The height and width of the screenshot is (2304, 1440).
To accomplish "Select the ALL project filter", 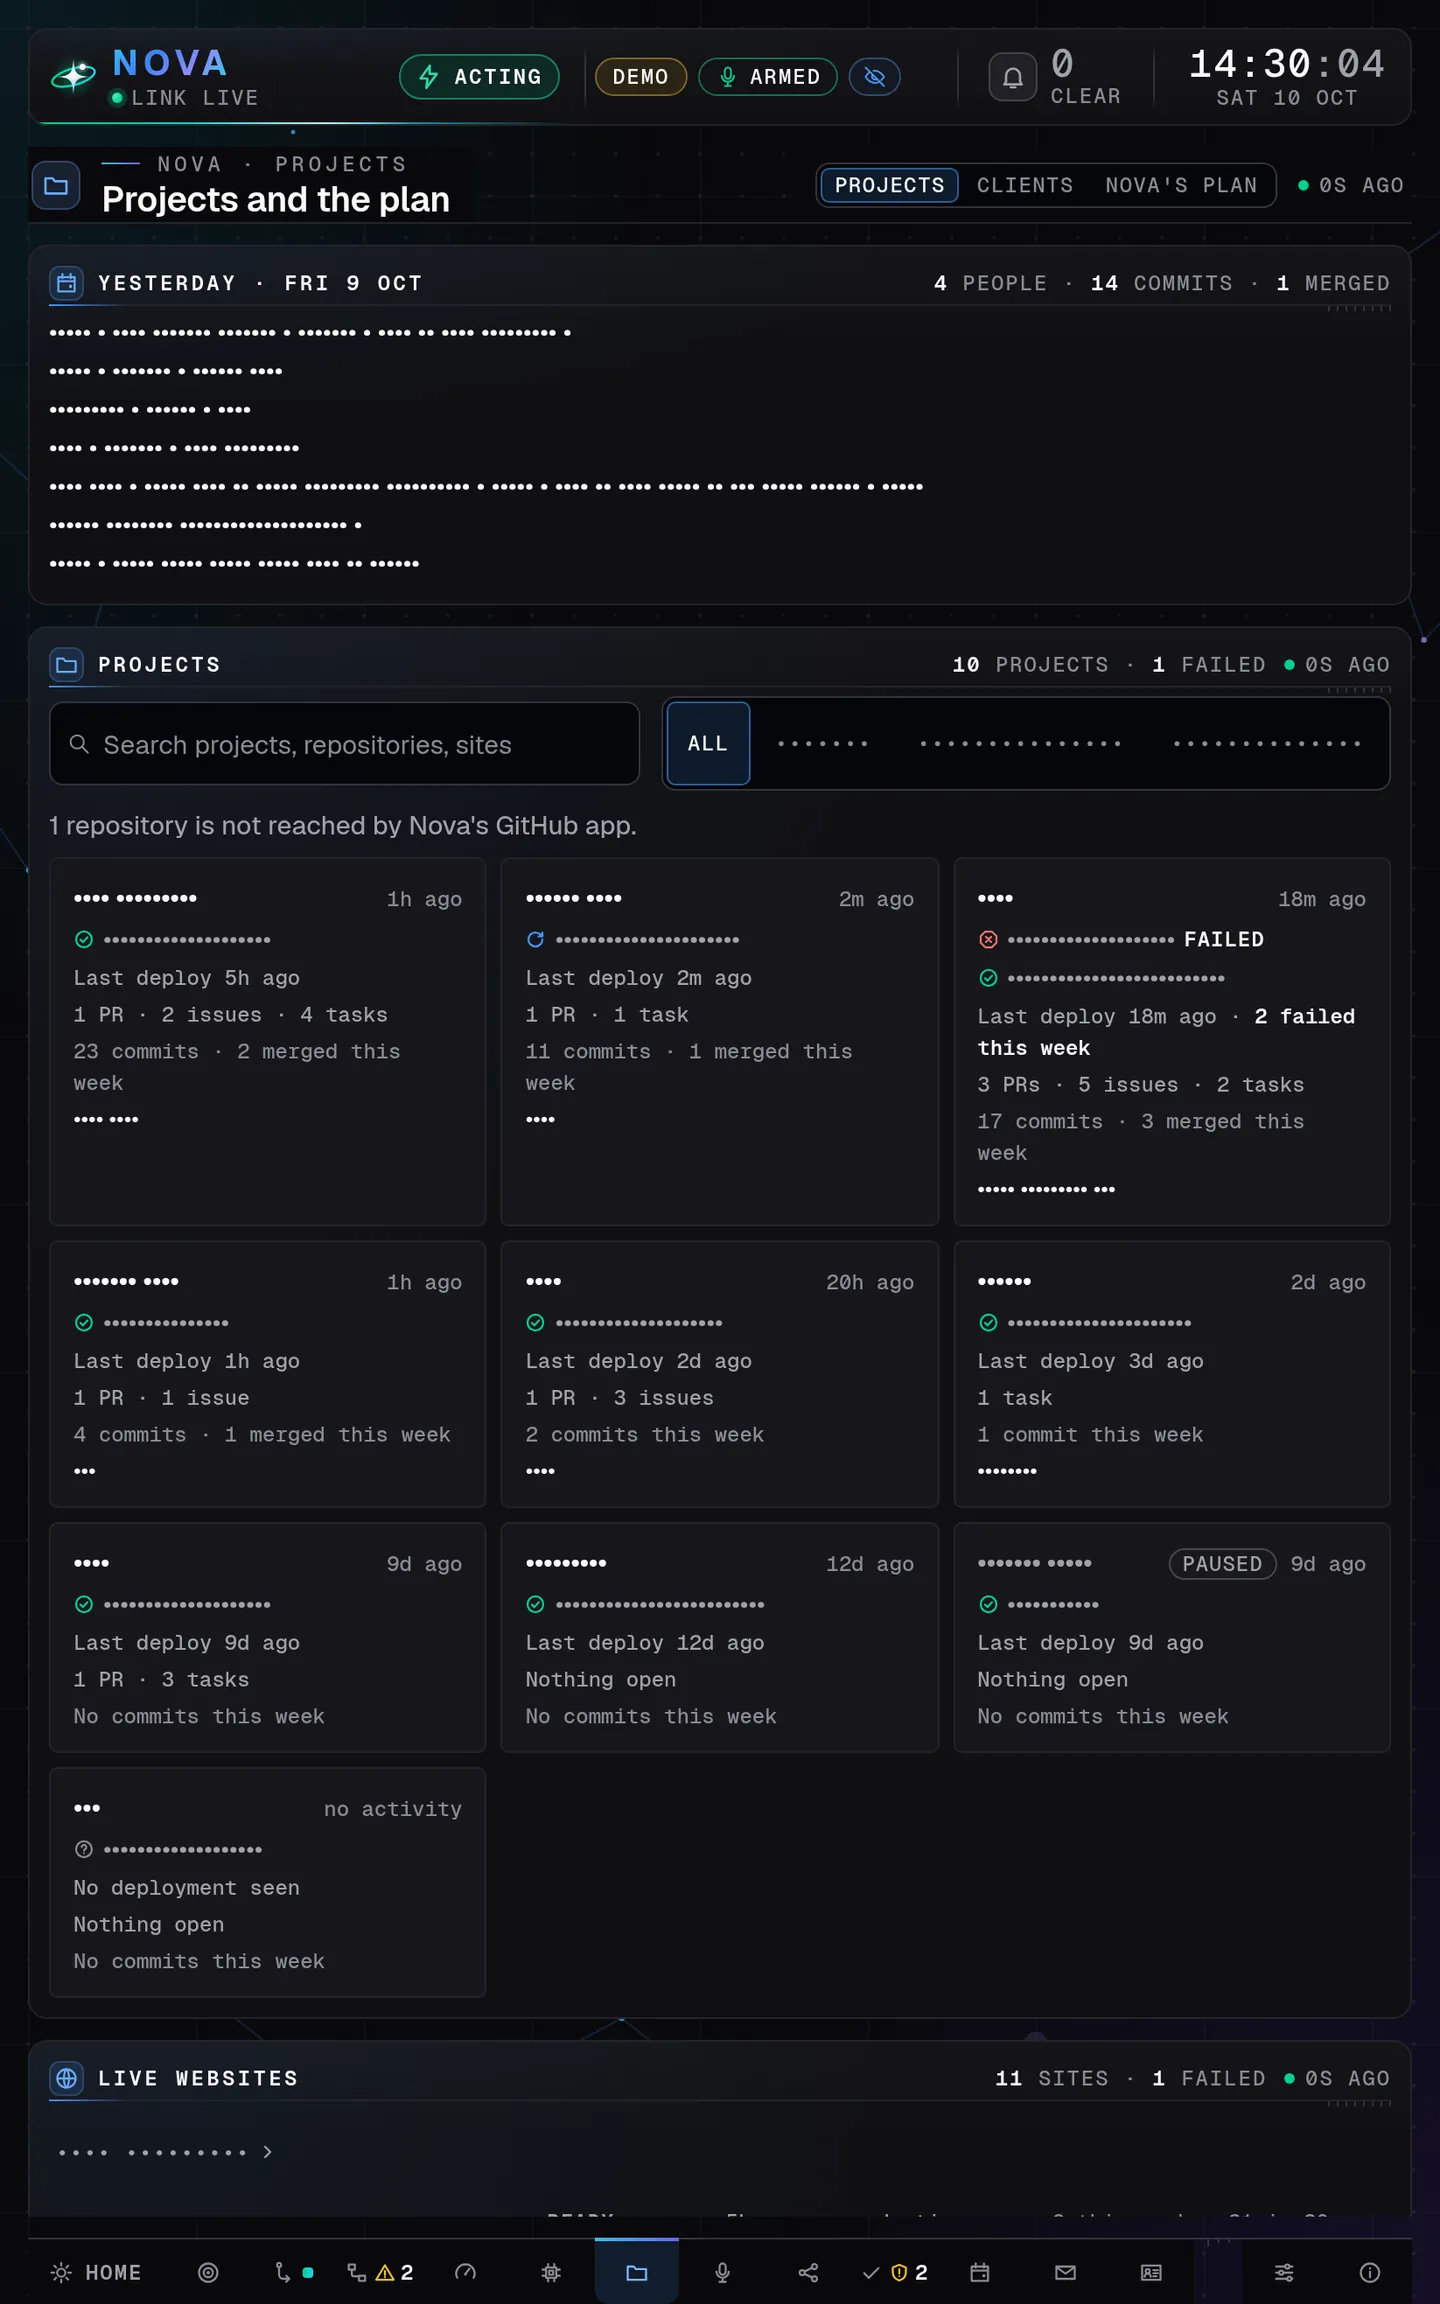I will click(708, 743).
